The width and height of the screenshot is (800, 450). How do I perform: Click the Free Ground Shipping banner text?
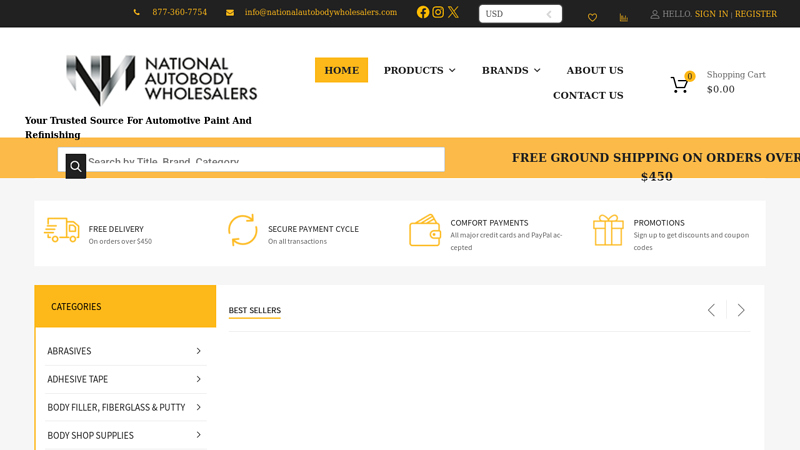click(656, 167)
